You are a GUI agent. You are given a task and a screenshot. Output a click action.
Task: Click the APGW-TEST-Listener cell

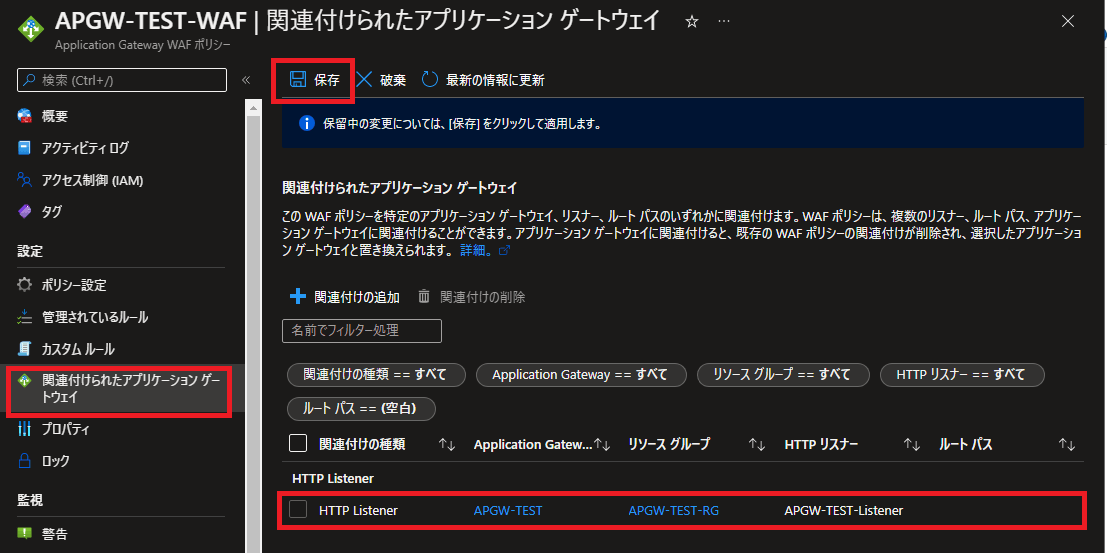click(x=844, y=511)
